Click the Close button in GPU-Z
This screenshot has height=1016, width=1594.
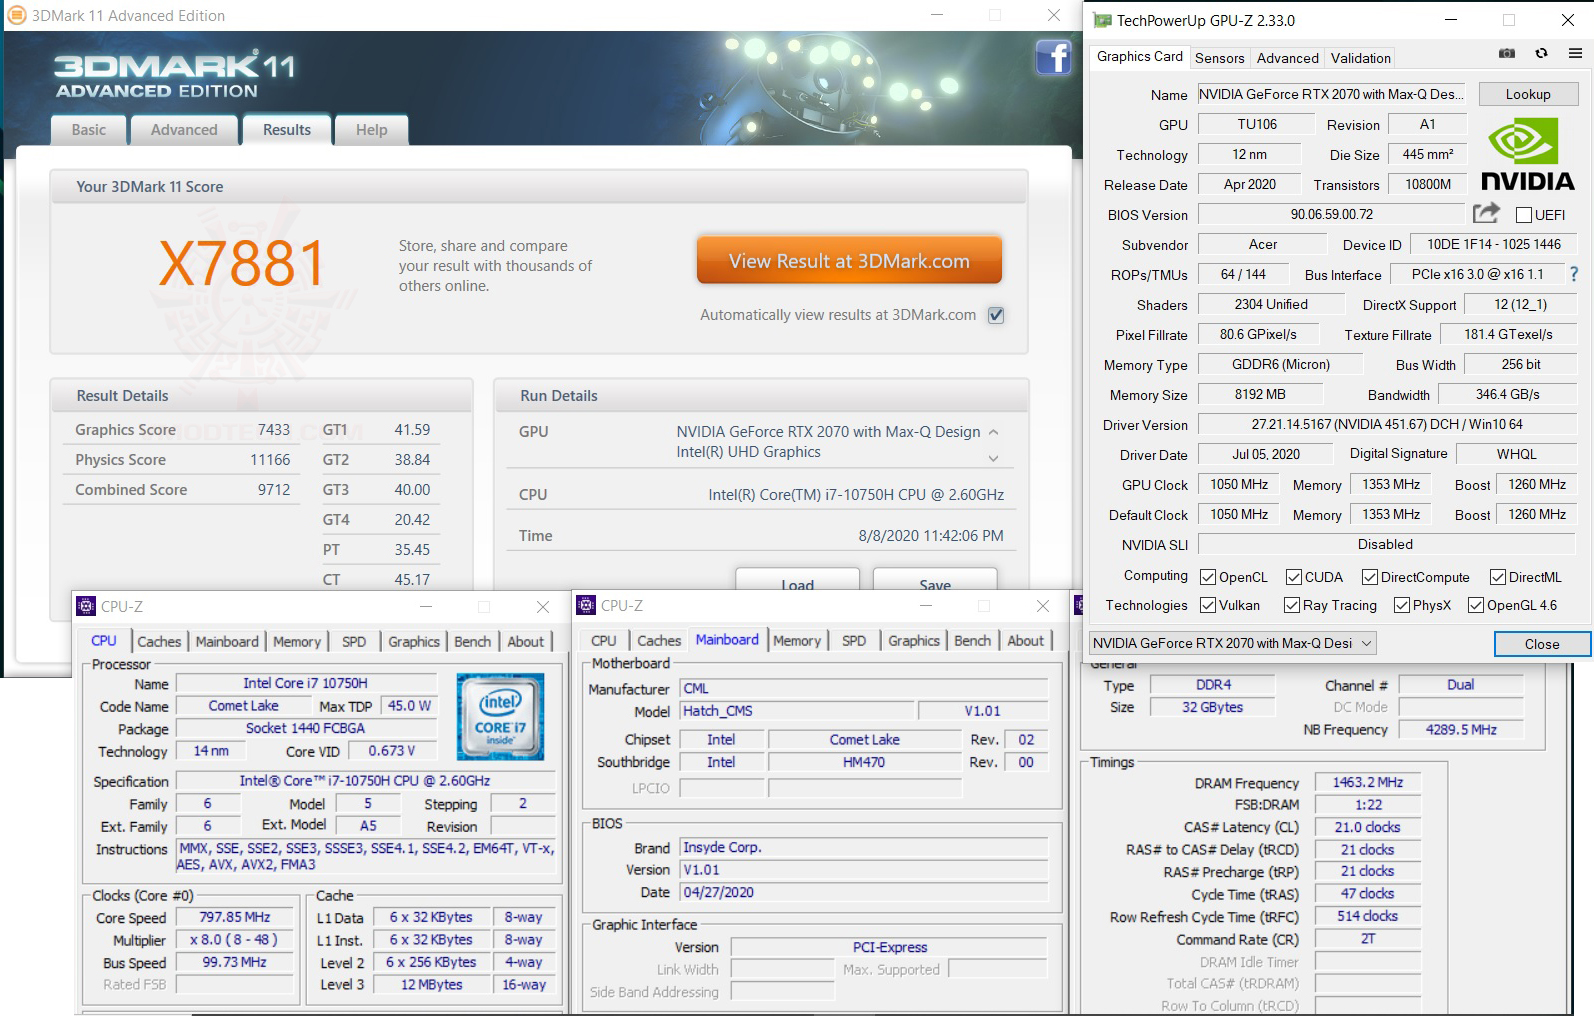tap(1542, 644)
